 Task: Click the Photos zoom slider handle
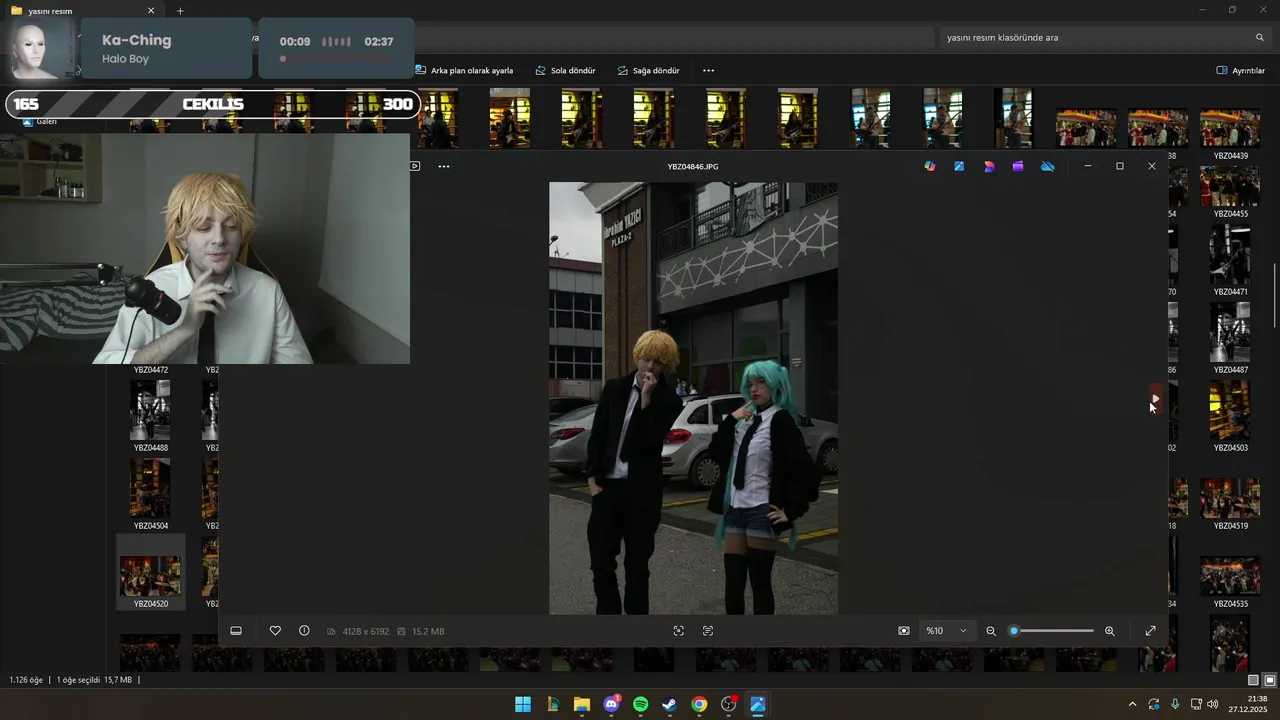pyautogui.click(x=1014, y=631)
